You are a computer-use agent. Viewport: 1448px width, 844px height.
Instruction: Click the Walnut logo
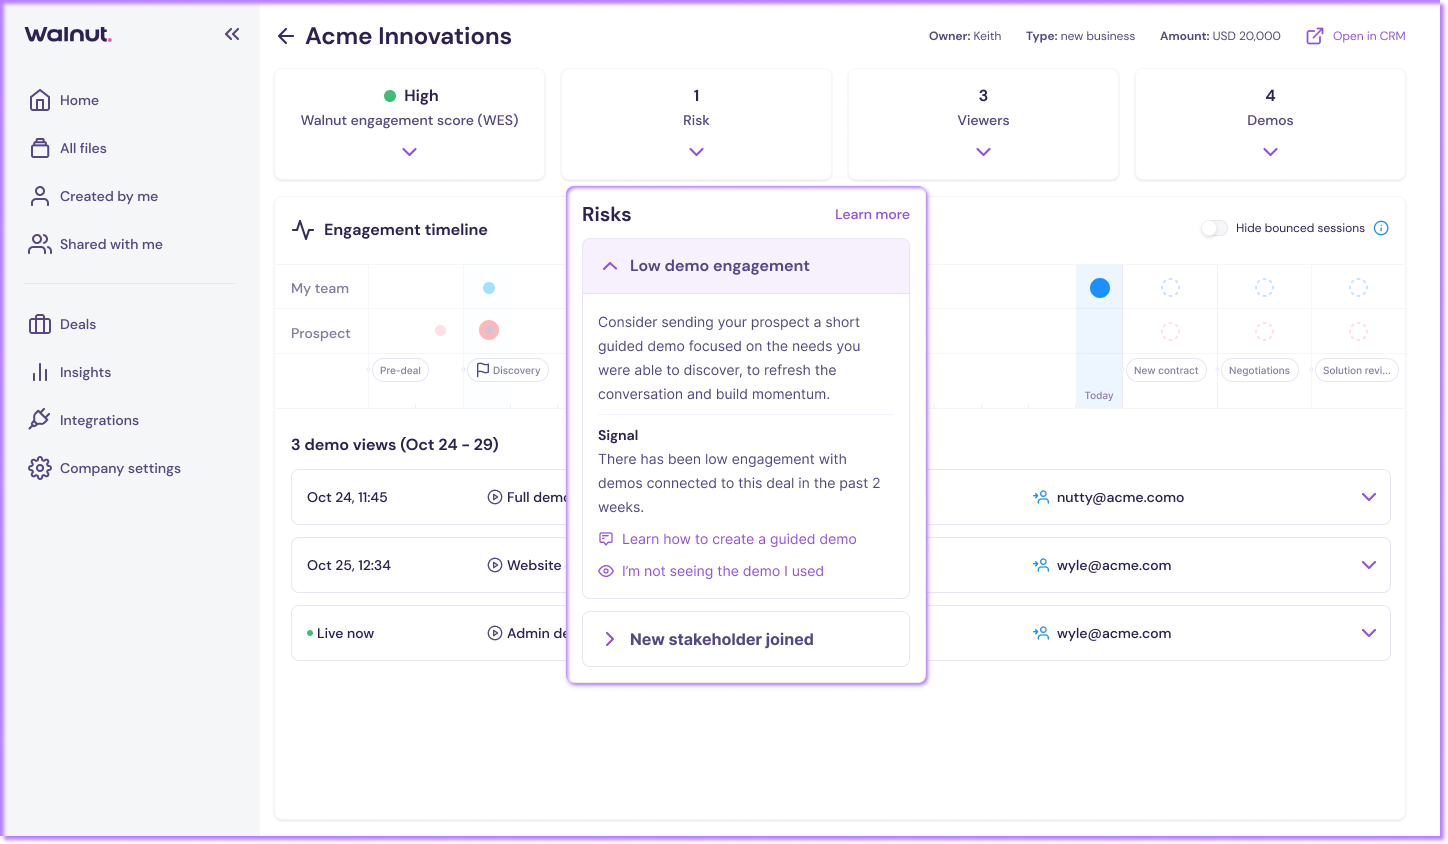(x=68, y=34)
